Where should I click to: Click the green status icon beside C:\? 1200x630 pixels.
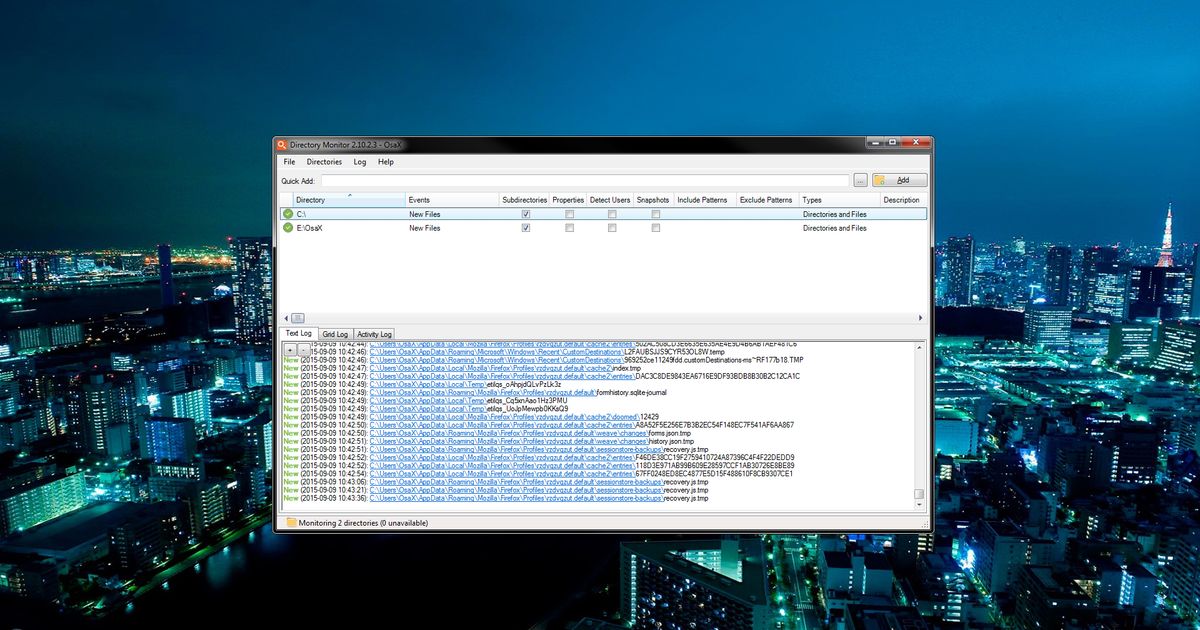[x=288, y=213]
